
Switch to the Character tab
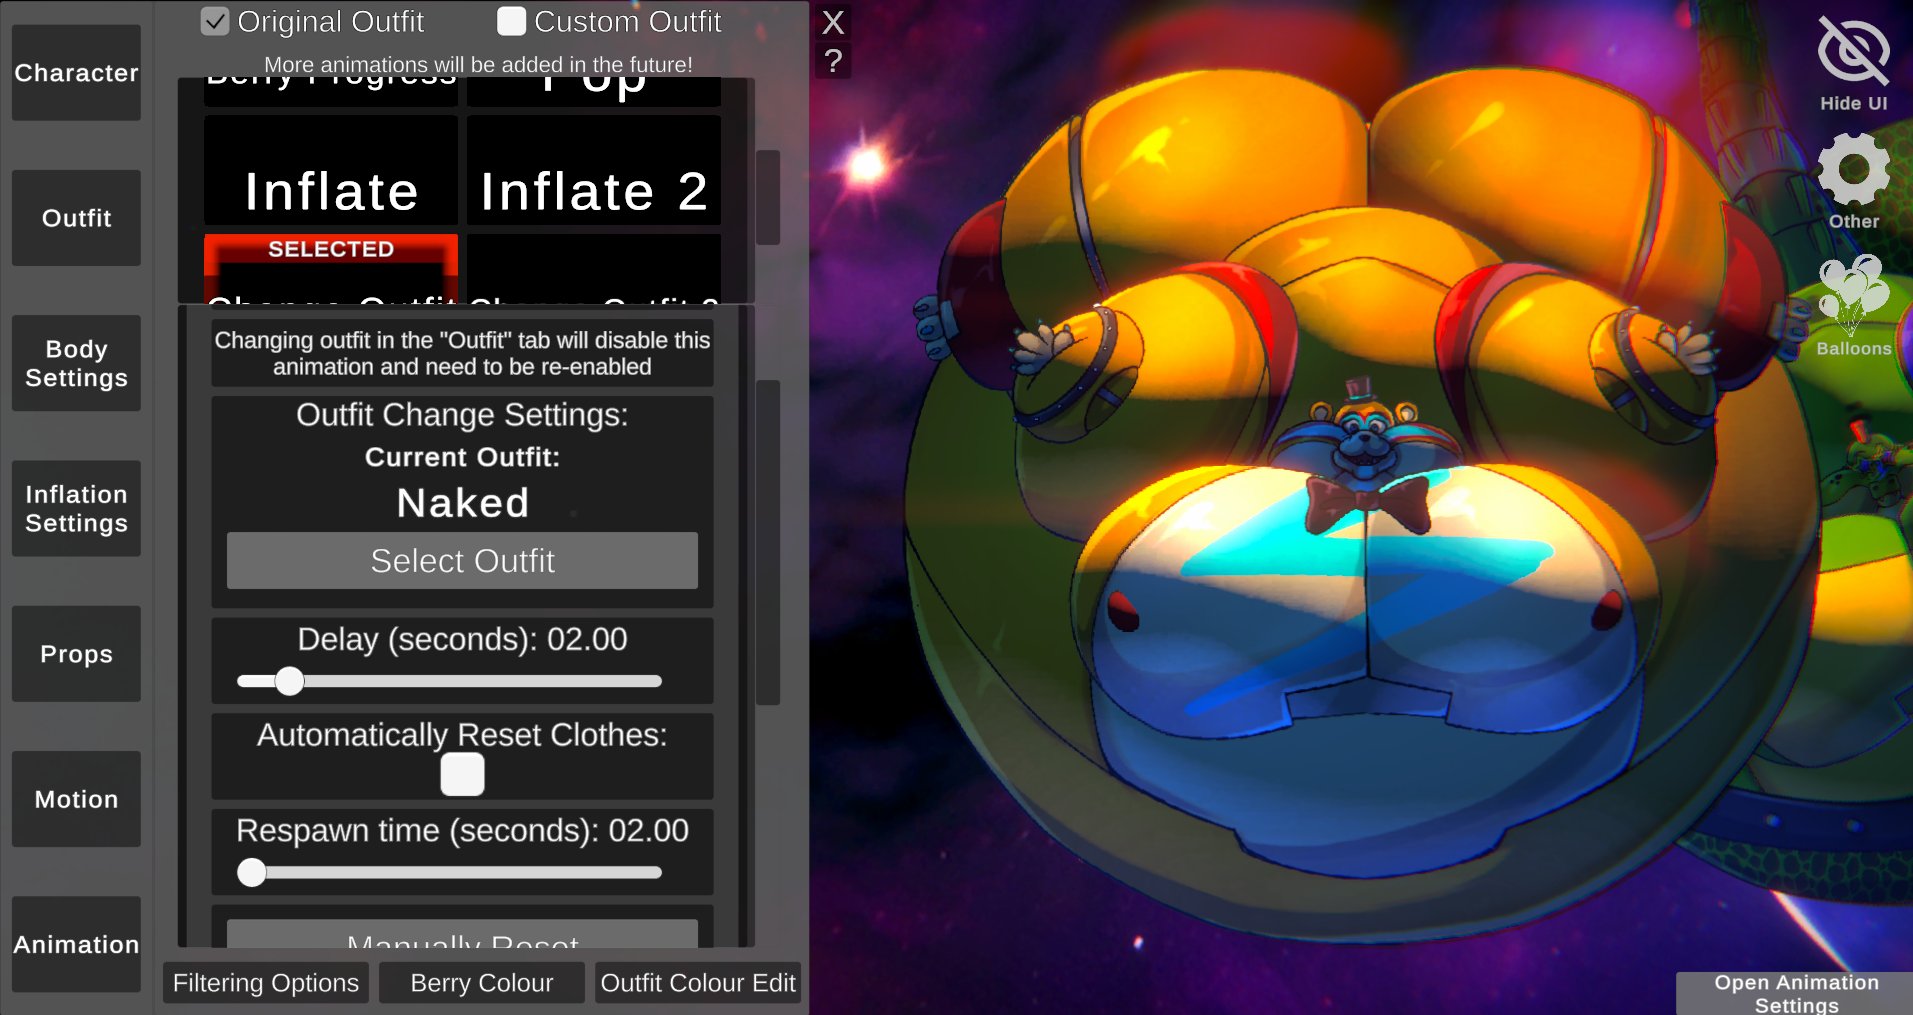coord(76,73)
